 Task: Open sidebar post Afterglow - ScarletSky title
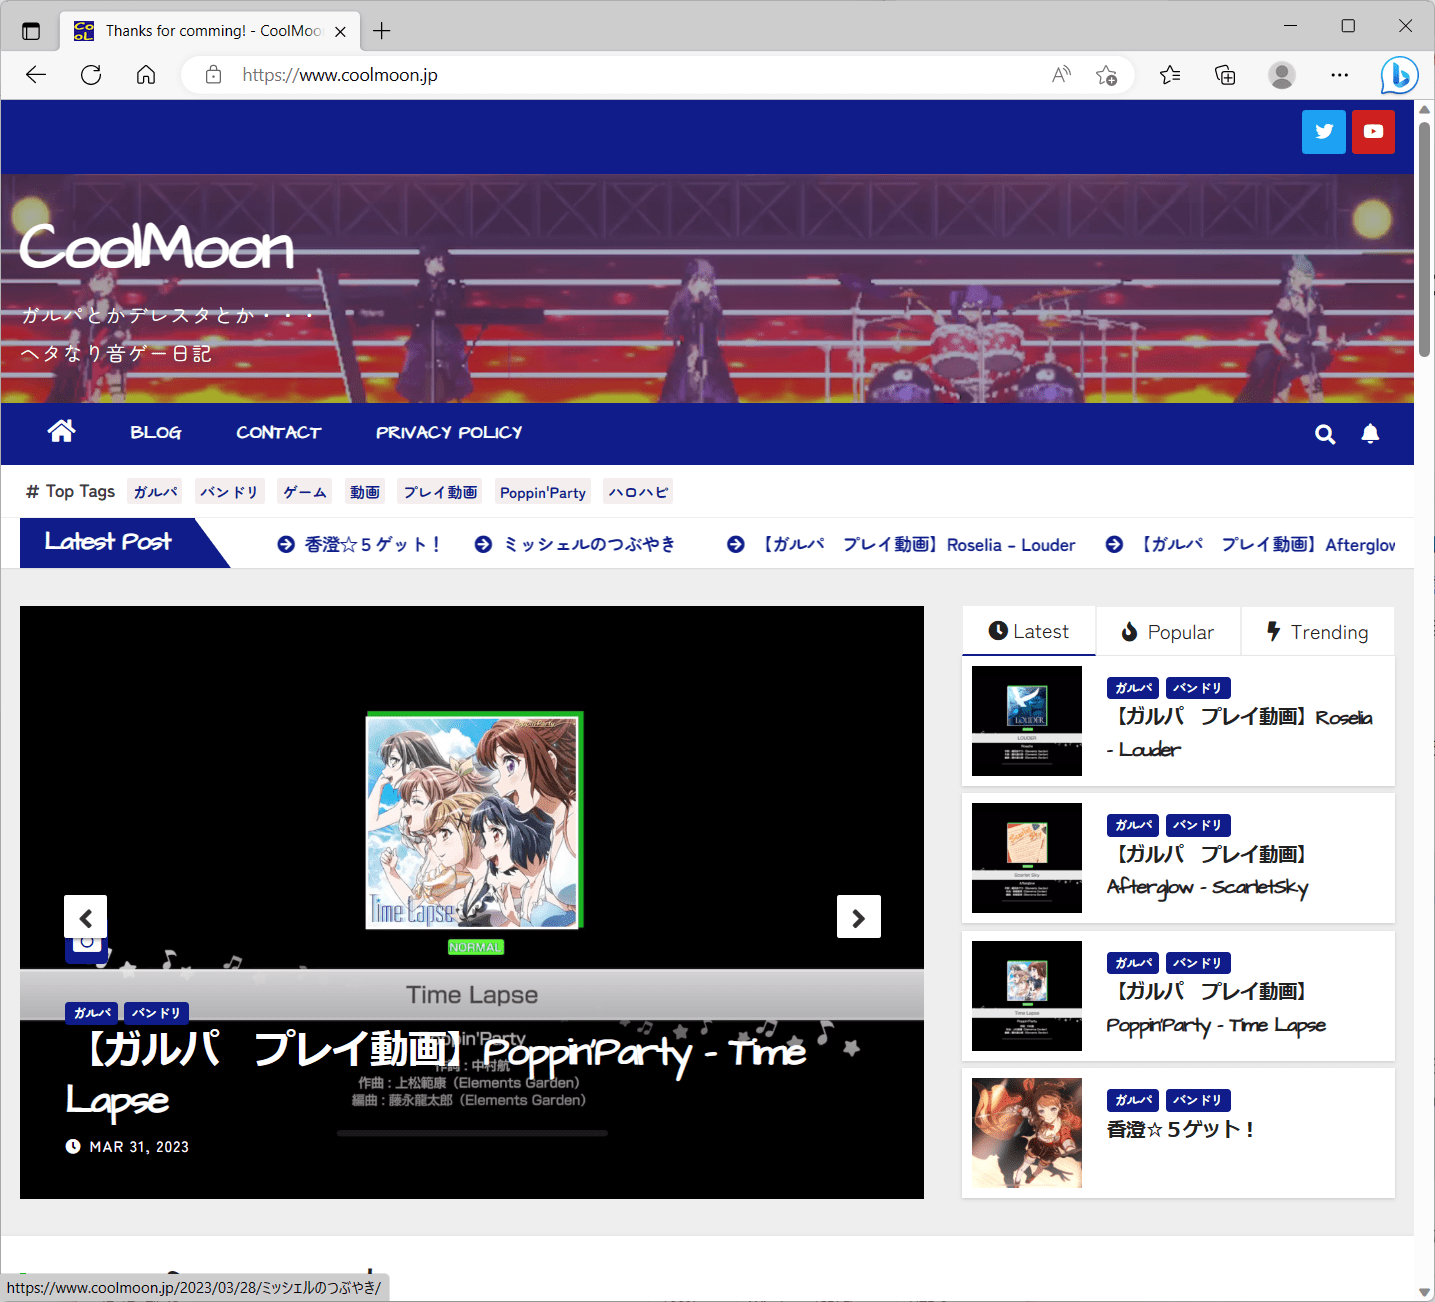coord(1208,870)
